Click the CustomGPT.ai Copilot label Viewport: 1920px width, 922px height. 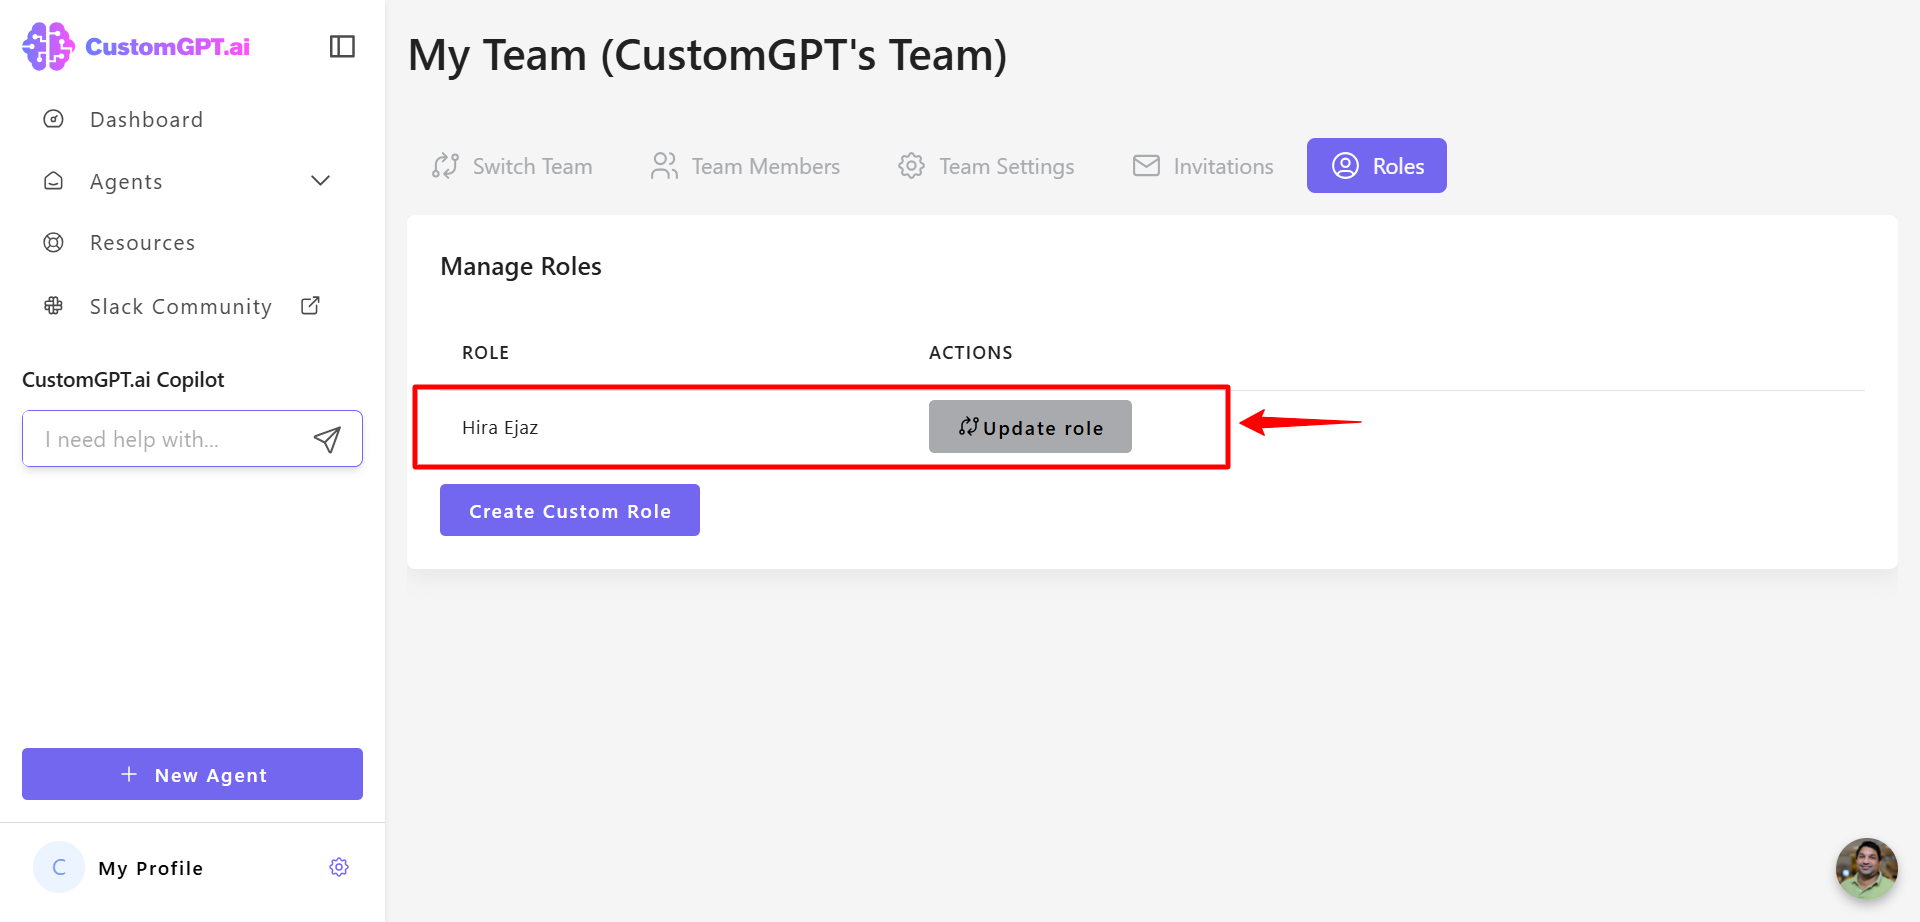(123, 380)
